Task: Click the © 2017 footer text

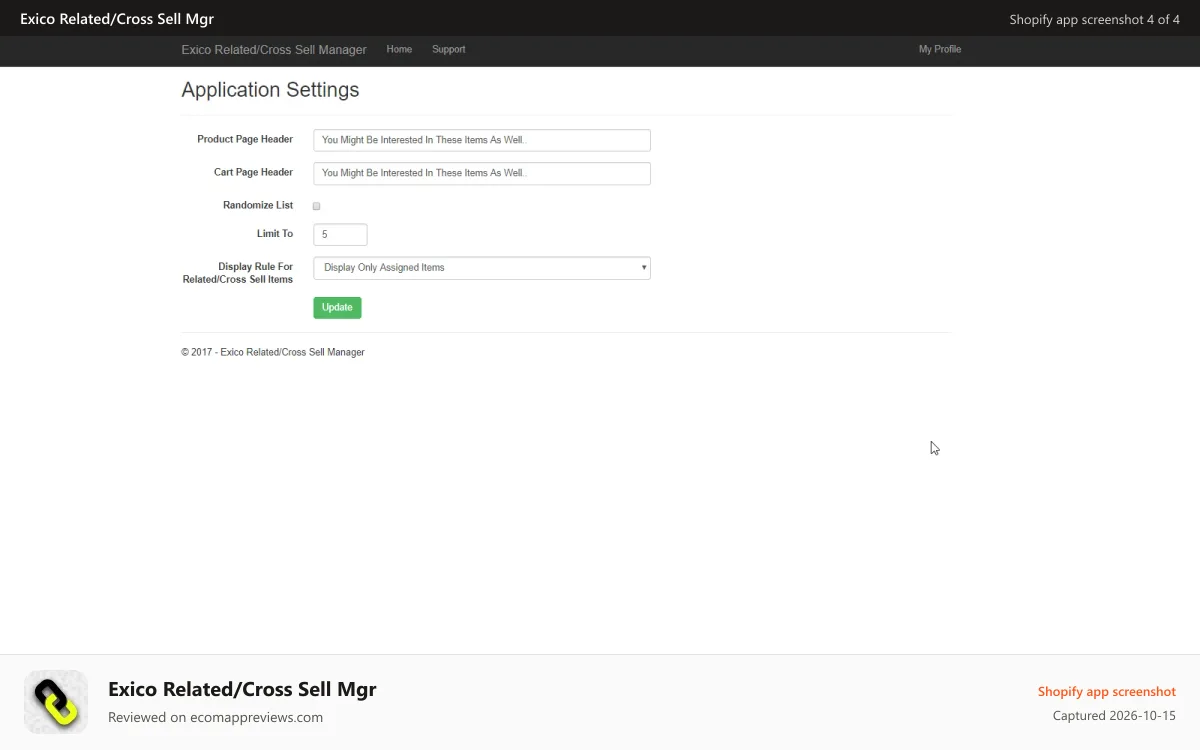Action: (x=273, y=352)
